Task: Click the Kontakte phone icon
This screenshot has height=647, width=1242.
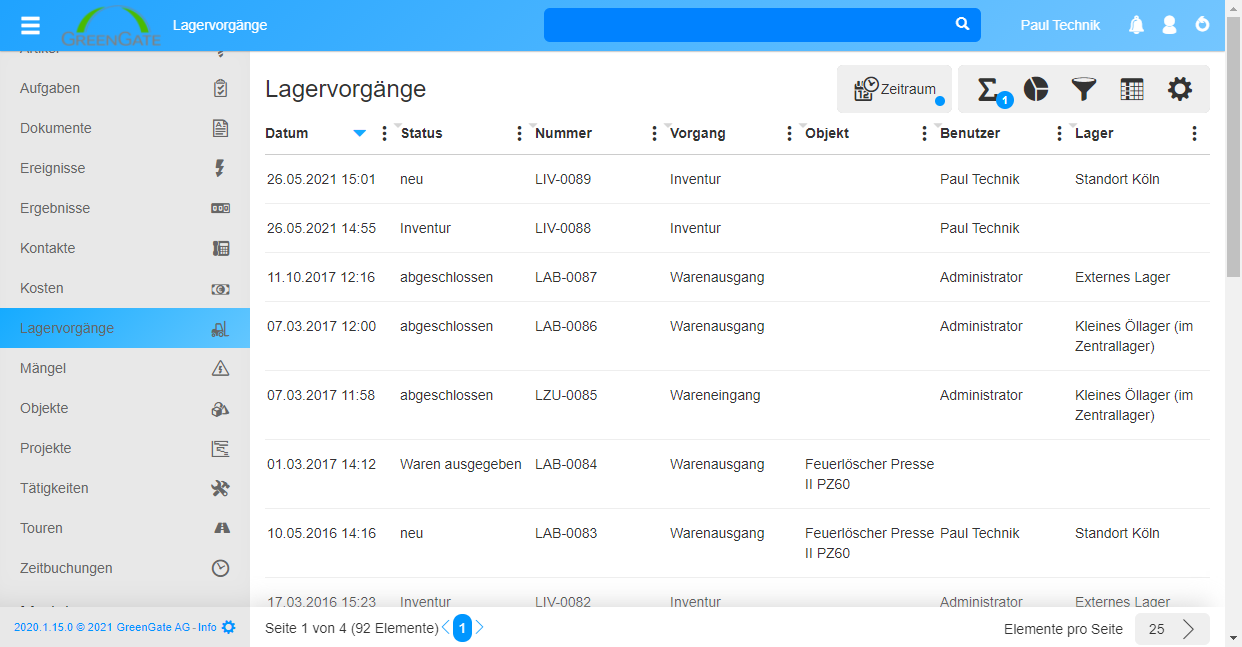Action: point(221,248)
